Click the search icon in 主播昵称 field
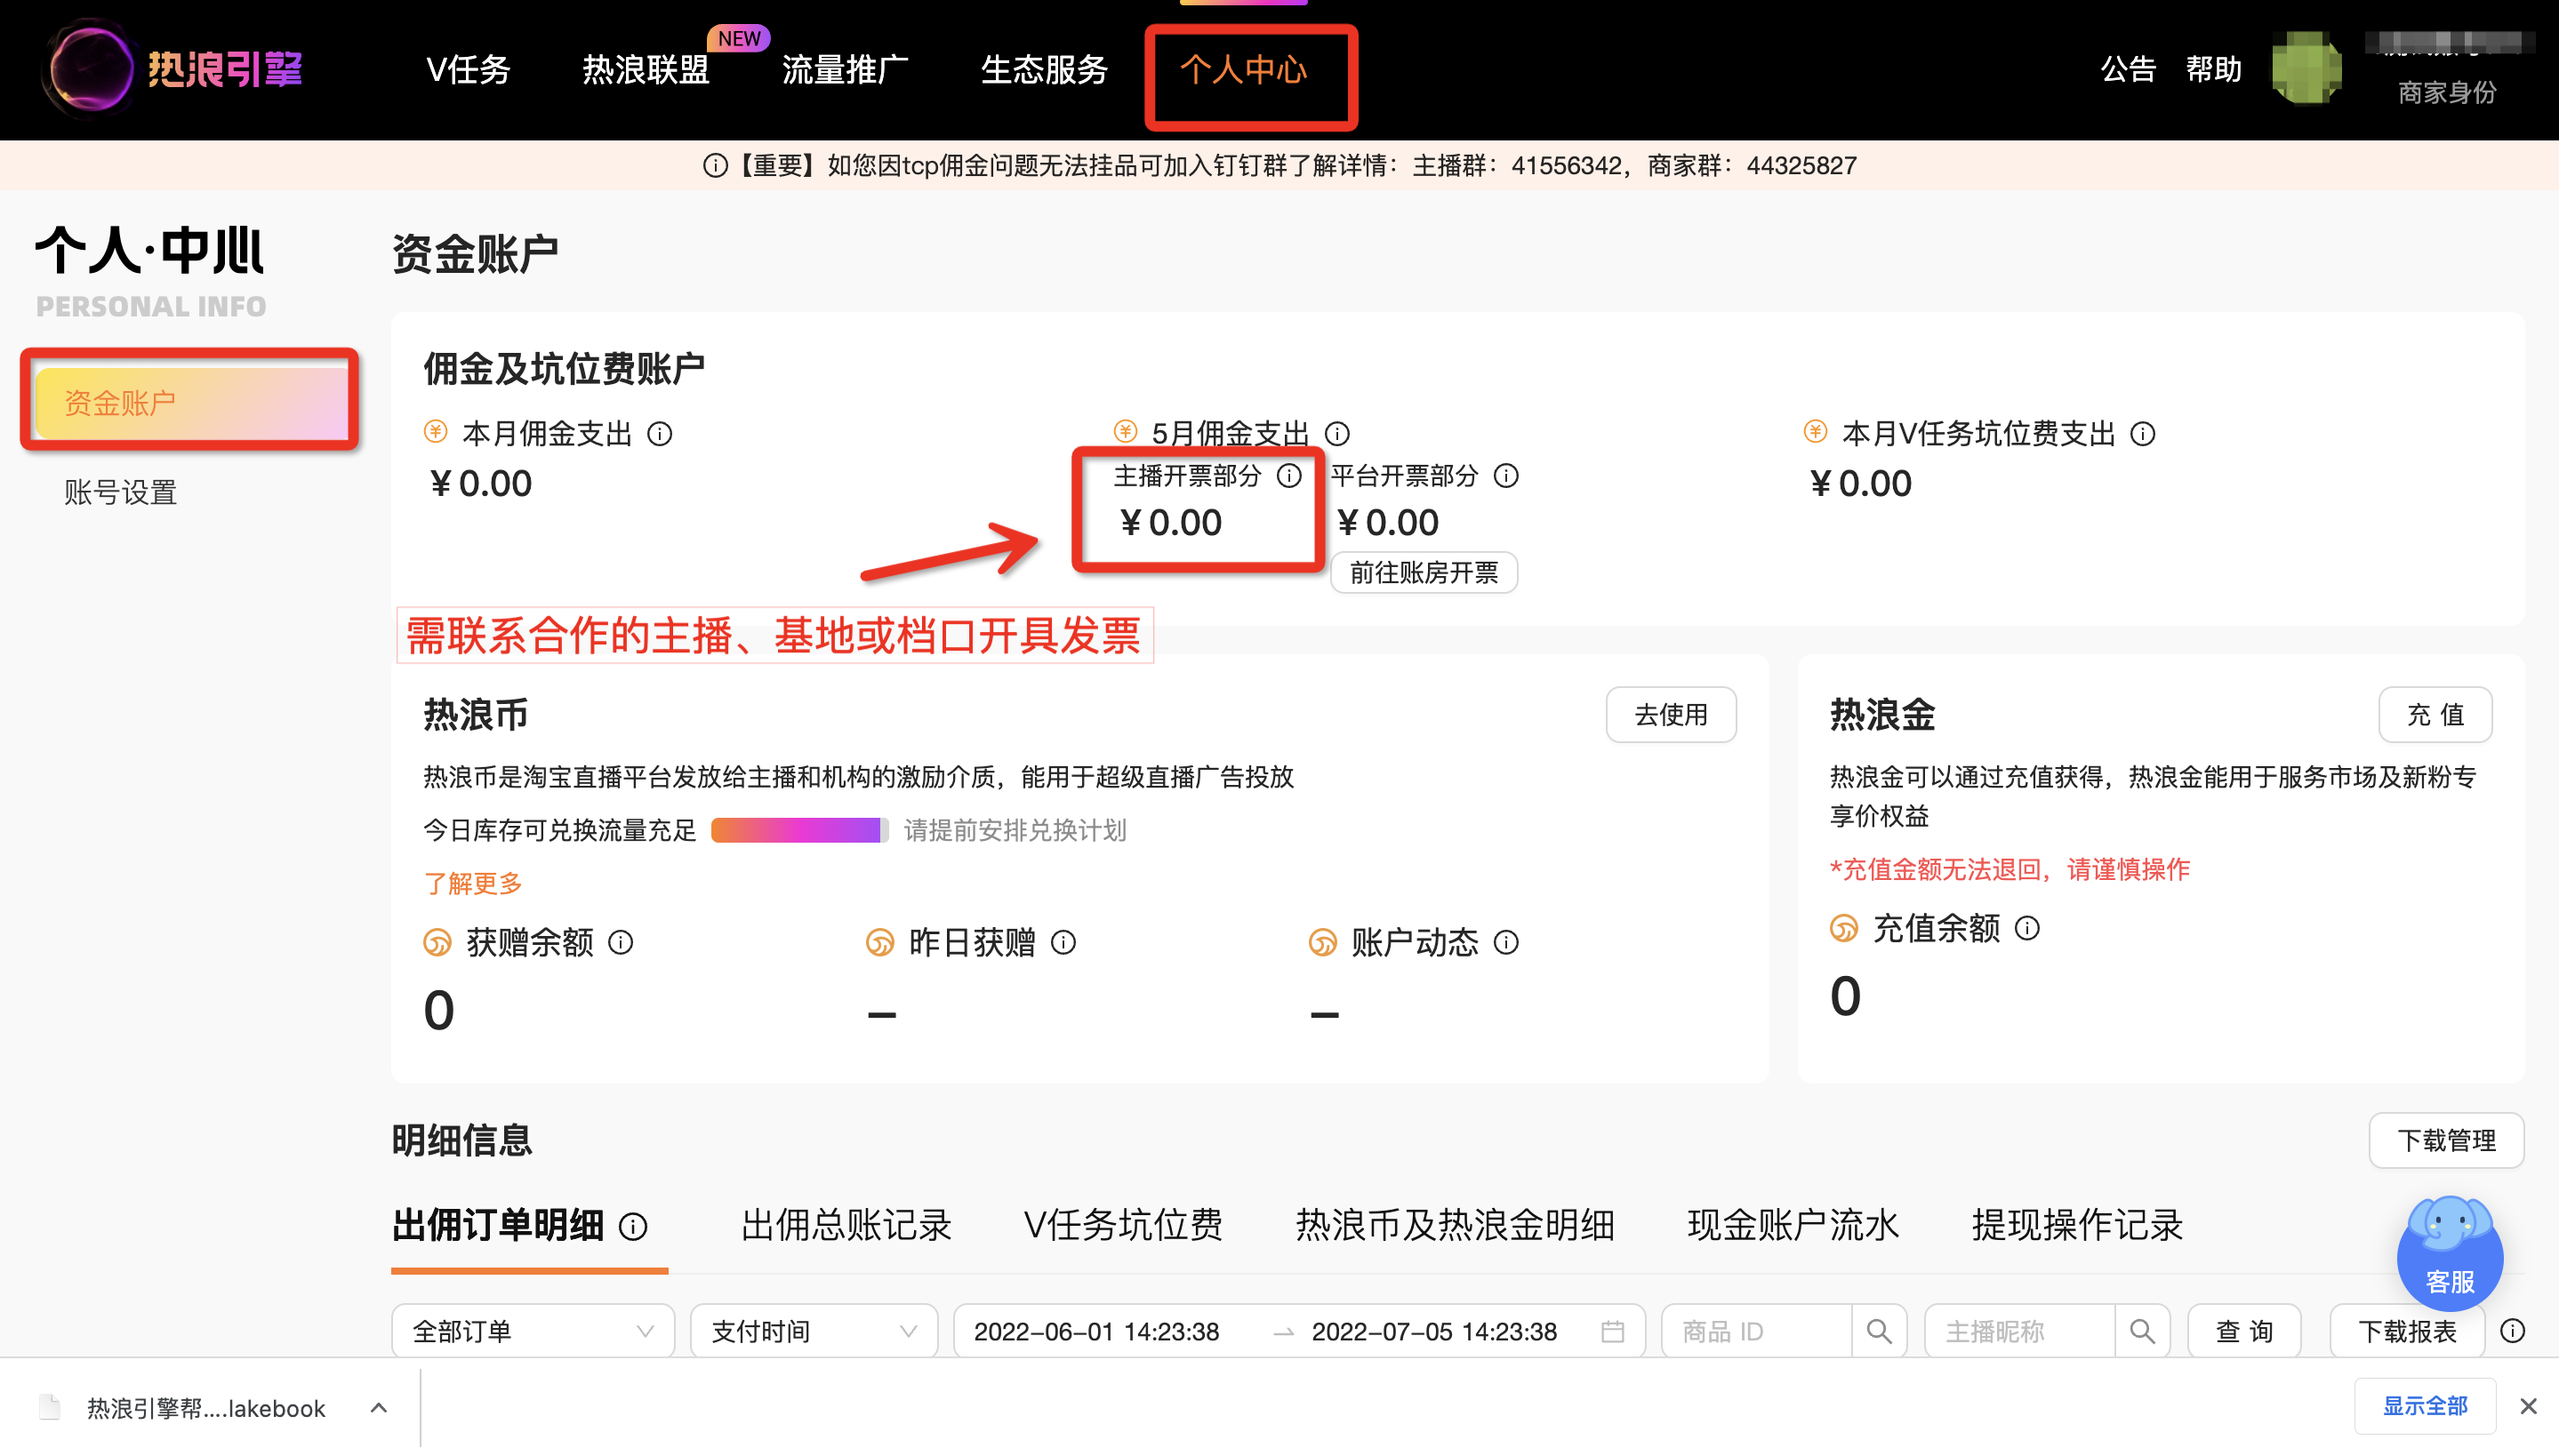This screenshot has width=2559, height=1456. pyautogui.click(x=2142, y=1331)
